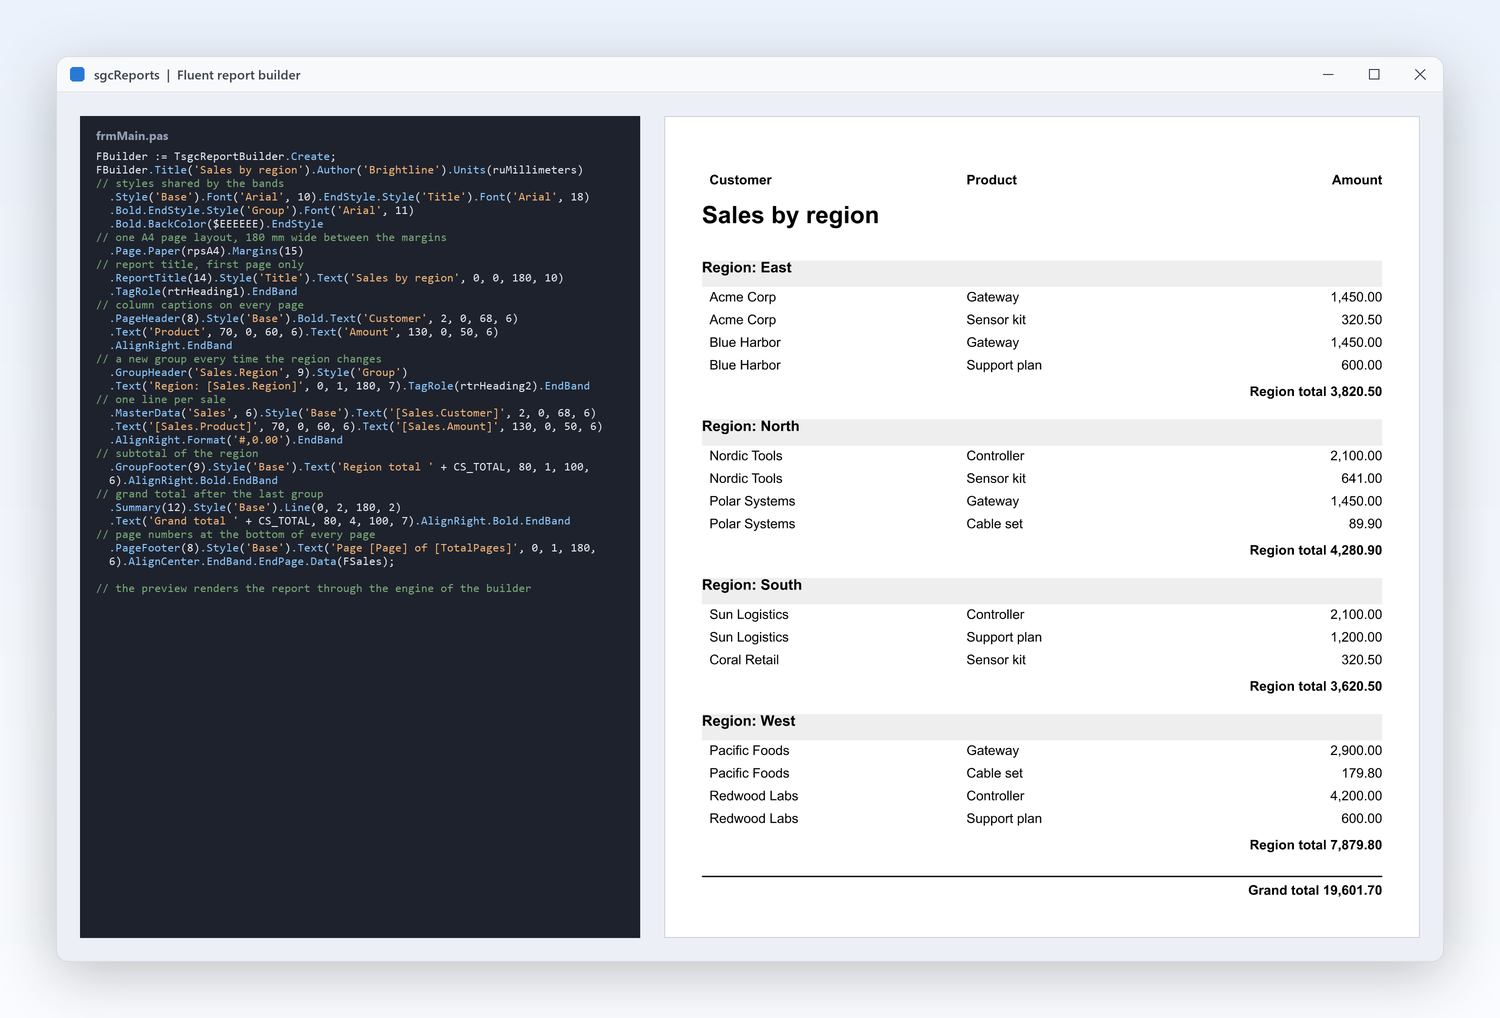Click the Product column caption
Screen dimensions: 1500x1018
(991, 180)
